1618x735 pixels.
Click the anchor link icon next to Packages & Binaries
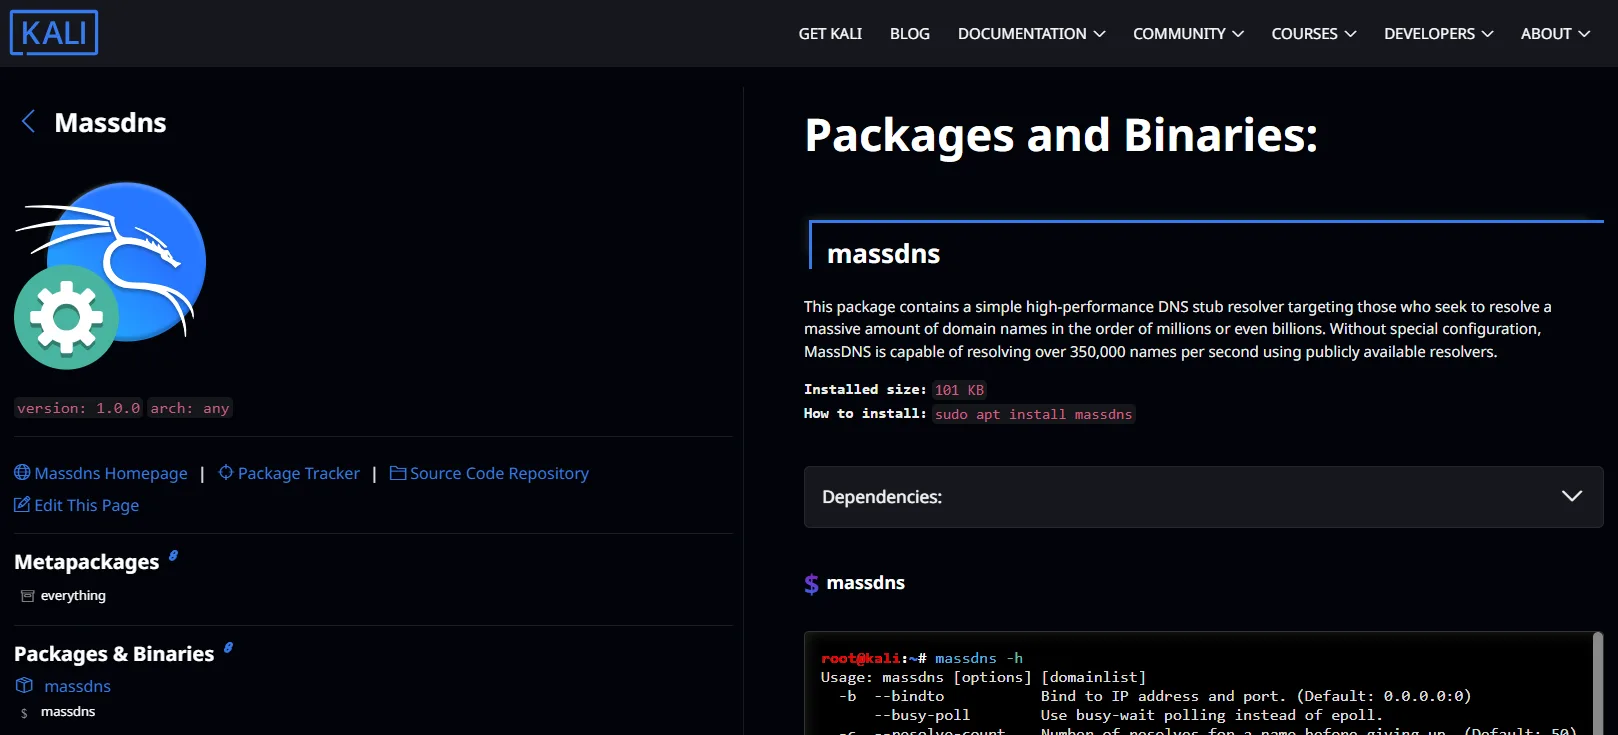click(x=228, y=647)
